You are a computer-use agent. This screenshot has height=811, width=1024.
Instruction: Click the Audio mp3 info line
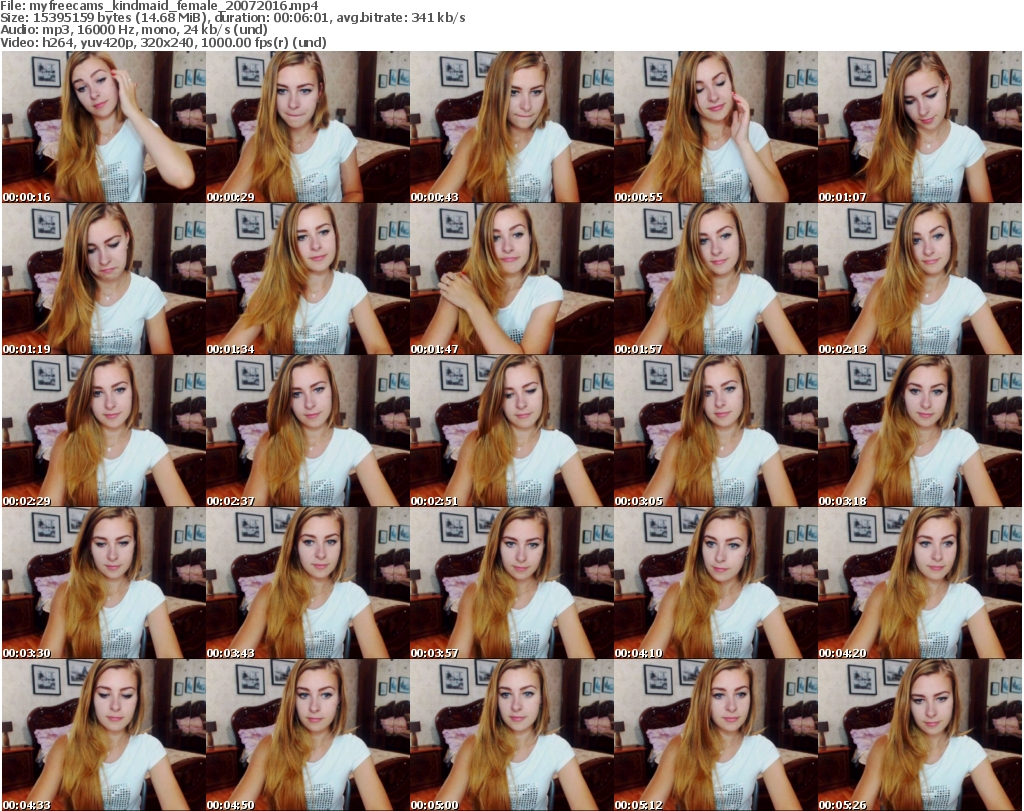(134, 30)
